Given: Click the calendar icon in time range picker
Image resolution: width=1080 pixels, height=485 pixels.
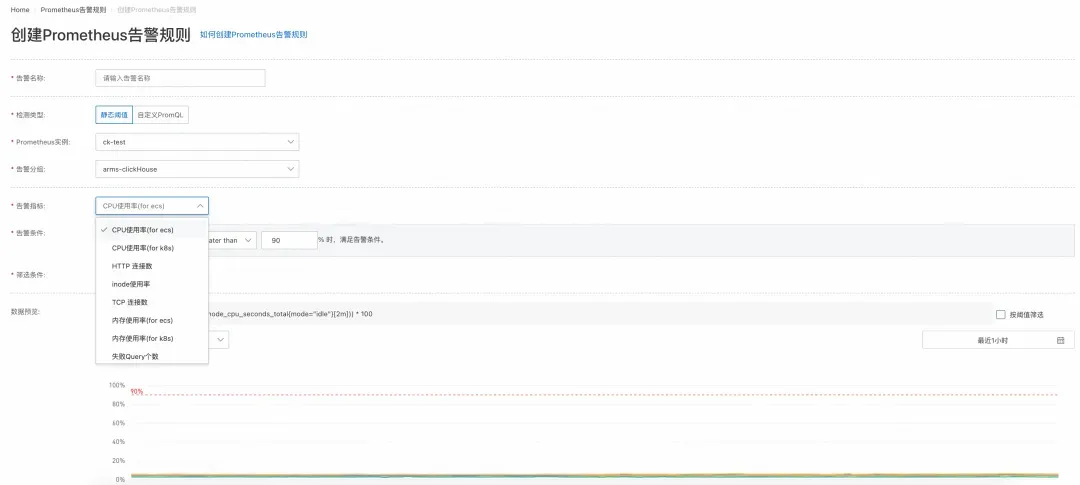Looking at the screenshot, I should (x=1061, y=340).
